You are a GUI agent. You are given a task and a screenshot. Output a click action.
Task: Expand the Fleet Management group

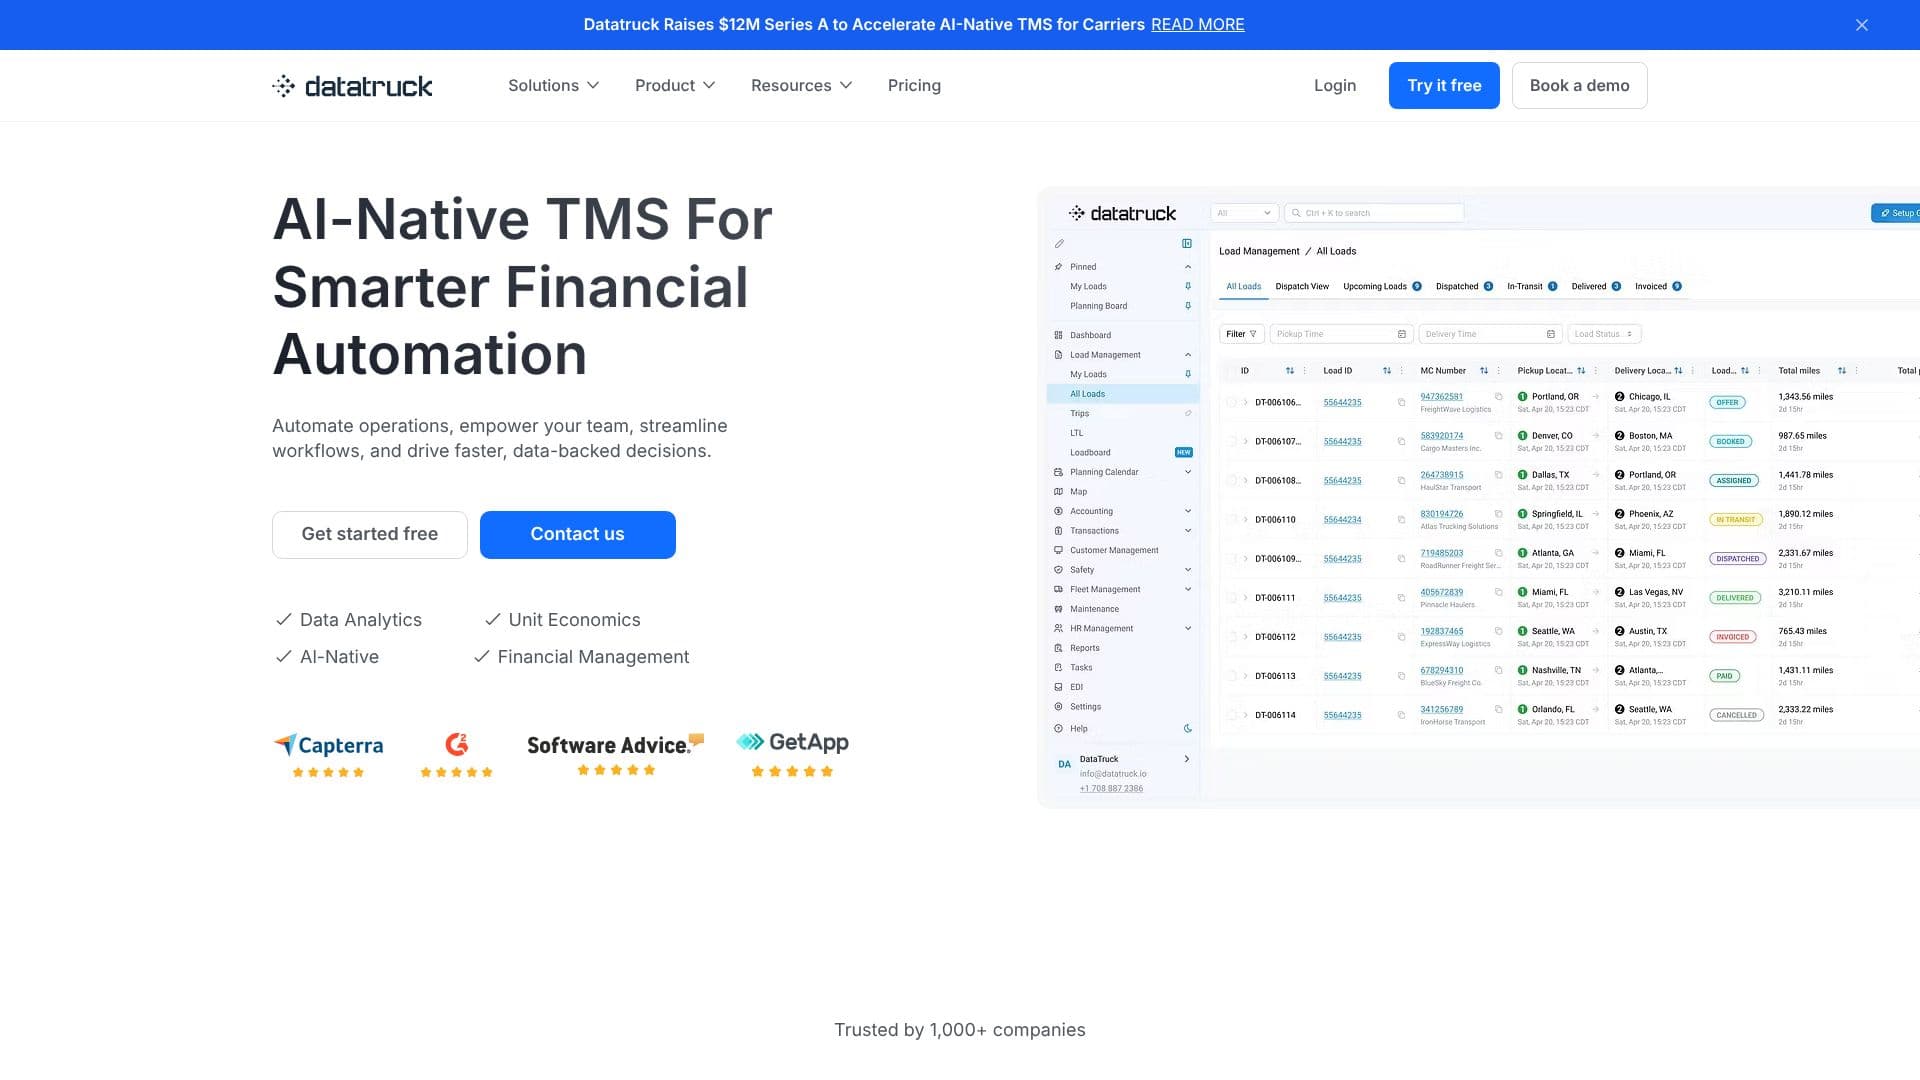[1188, 589]
